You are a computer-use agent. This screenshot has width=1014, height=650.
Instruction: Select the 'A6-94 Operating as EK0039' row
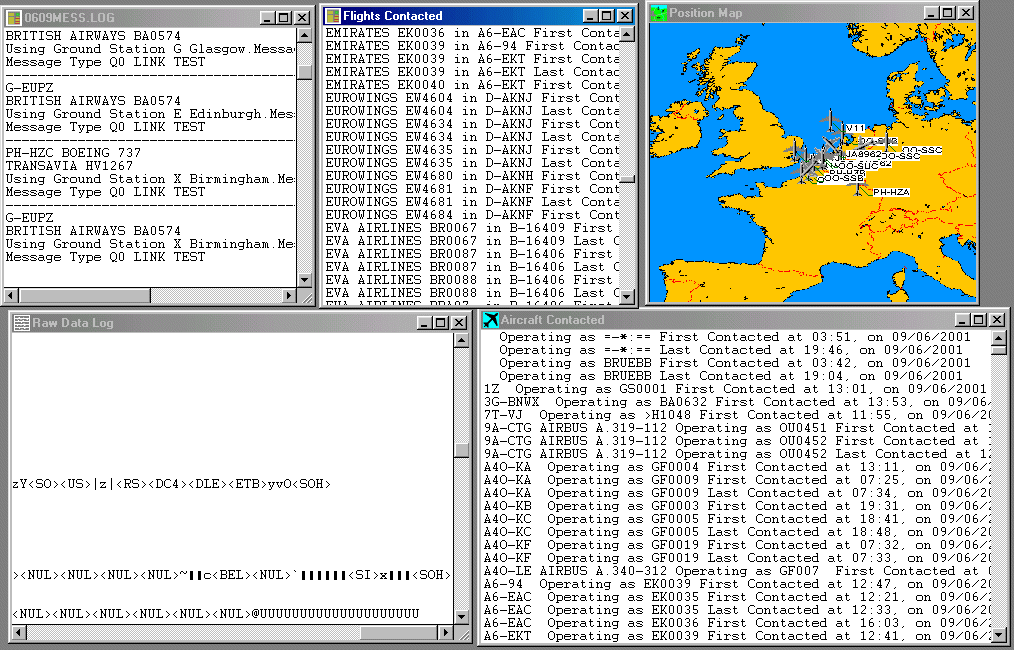click(736, 584)
